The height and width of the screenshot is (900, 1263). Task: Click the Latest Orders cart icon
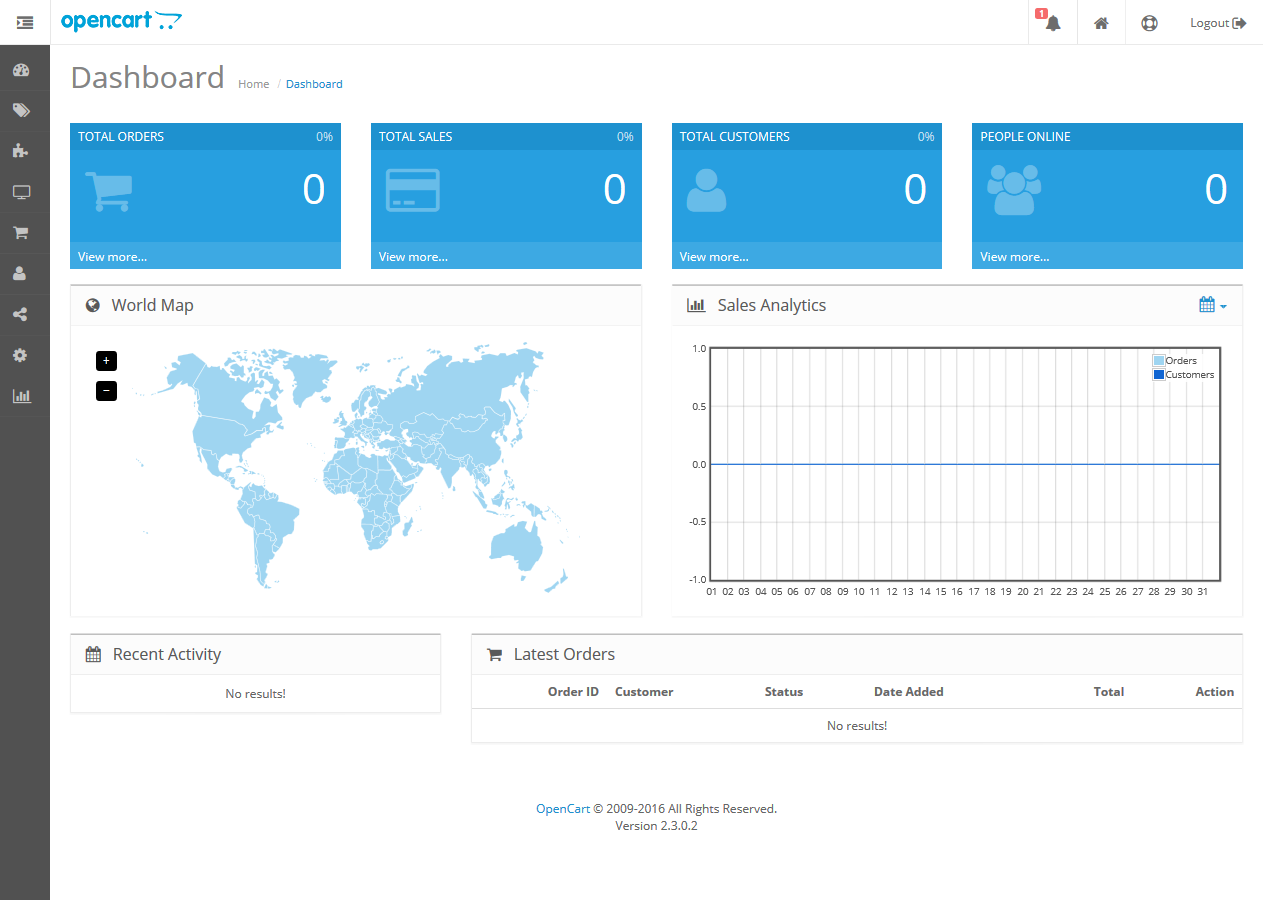click(494, 655)
